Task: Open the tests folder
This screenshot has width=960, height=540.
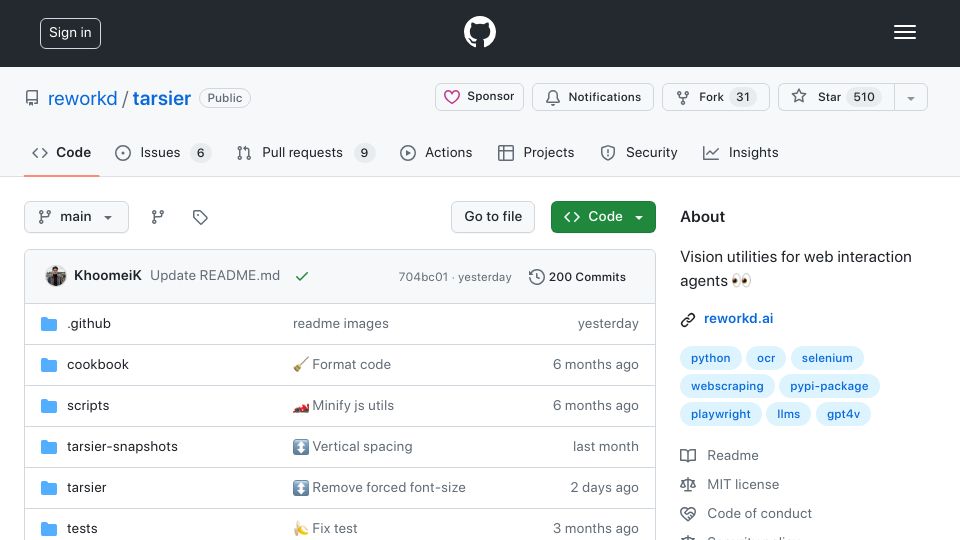Action: (82, 528)
